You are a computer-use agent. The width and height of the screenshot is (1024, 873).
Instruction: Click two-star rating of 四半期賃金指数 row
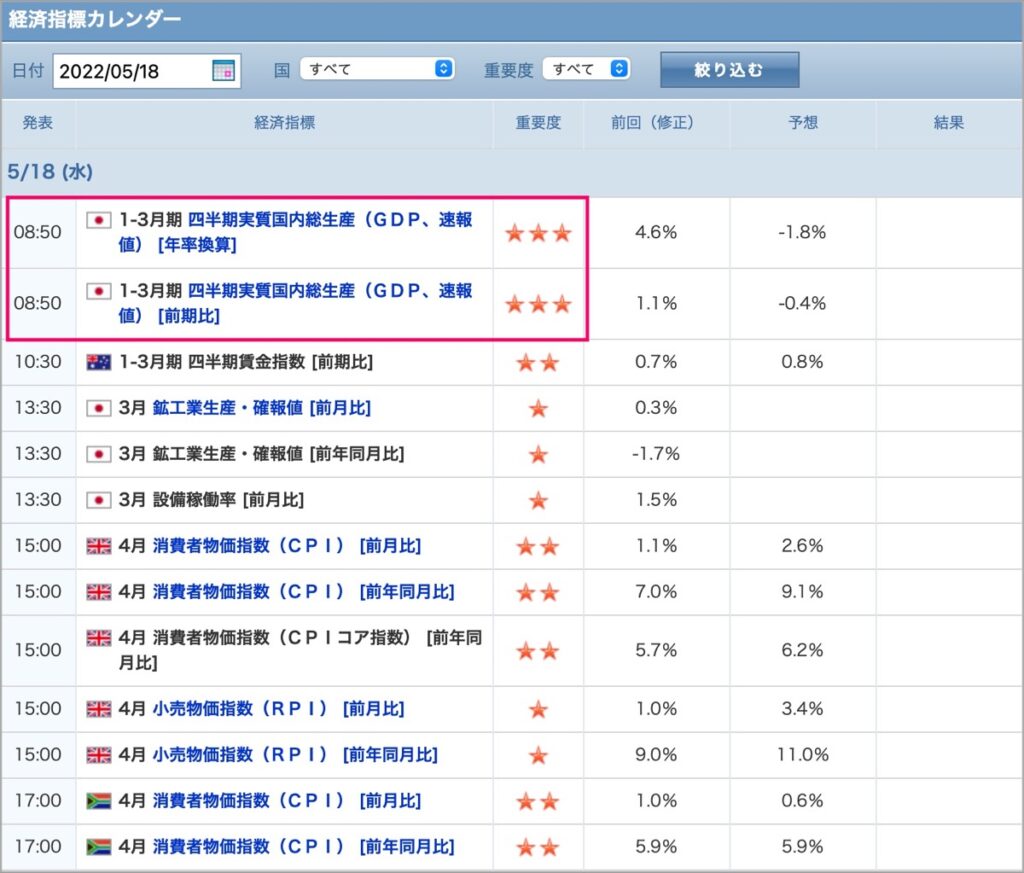538,362
